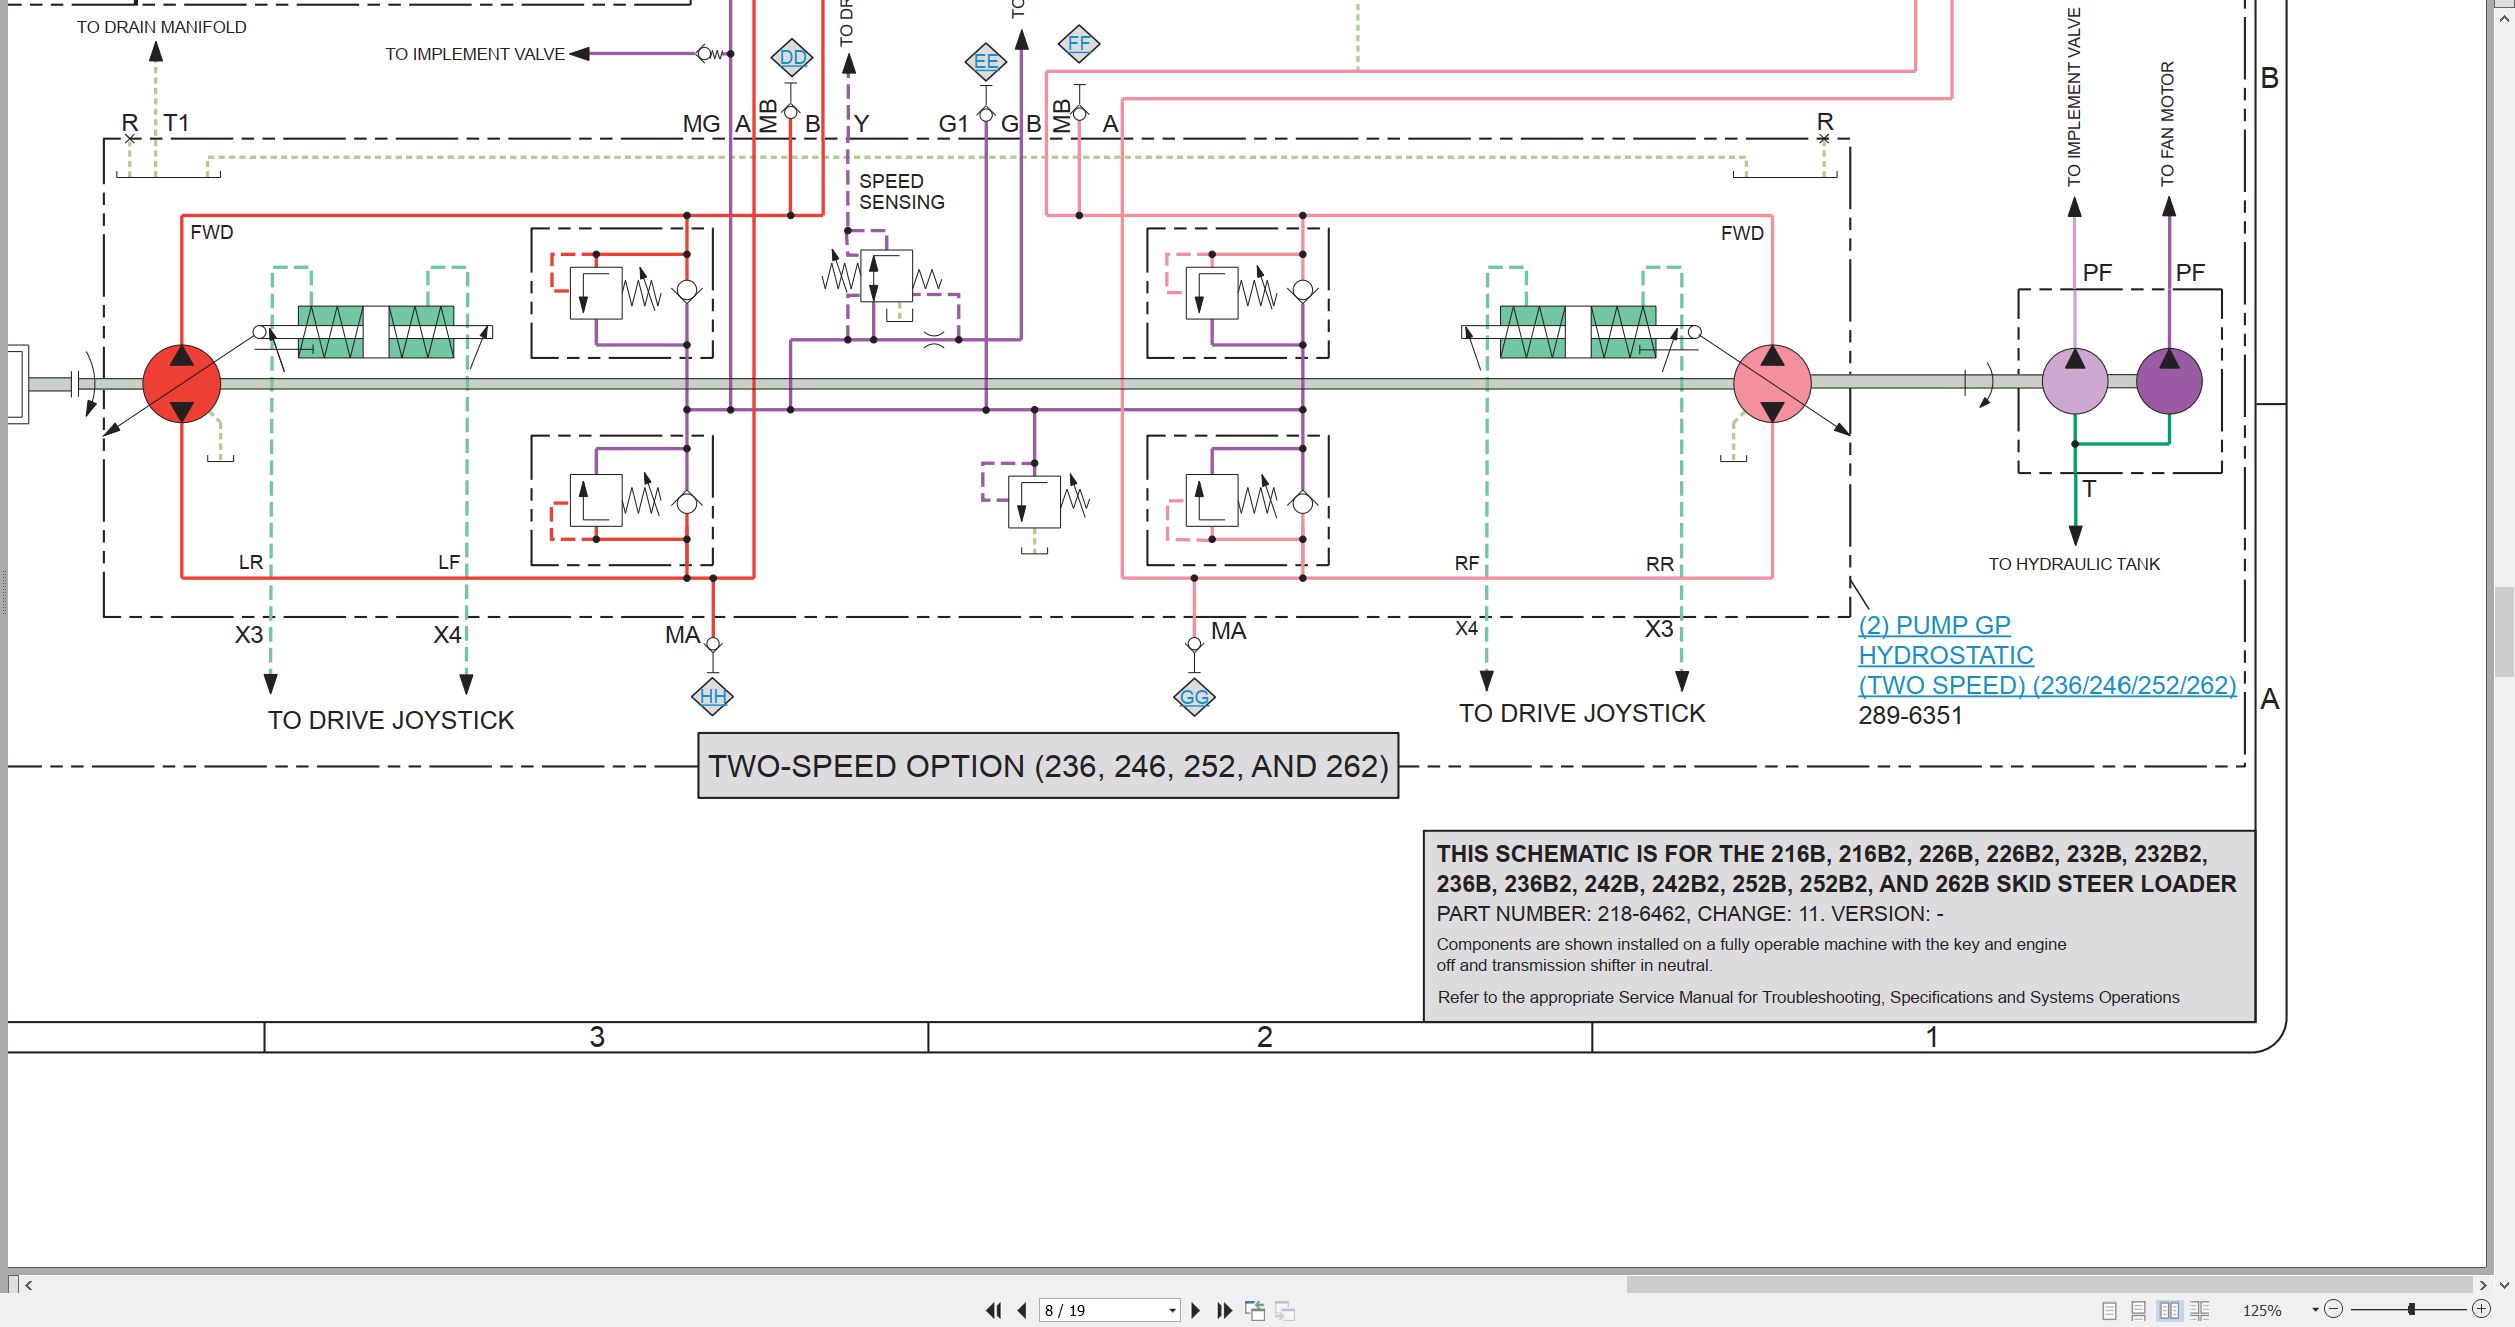Click the HH diamond connector link
2515x1327 pixels.
[x=713, y=696]
